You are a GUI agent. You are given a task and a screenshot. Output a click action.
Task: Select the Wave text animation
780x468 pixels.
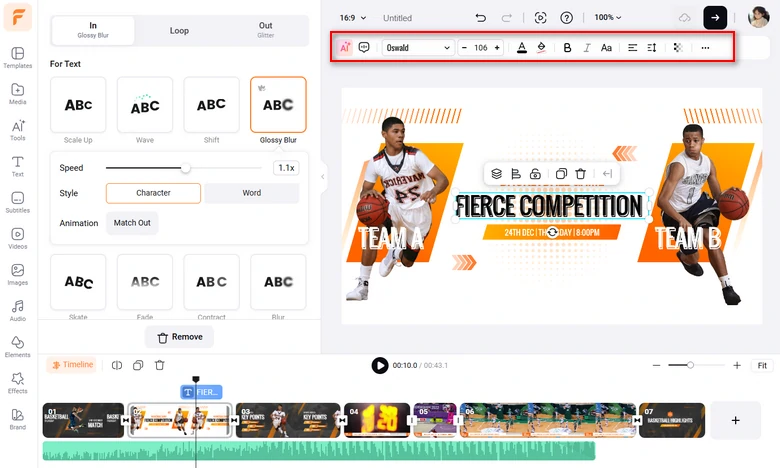pyautogui.click(x=145, y=104)
